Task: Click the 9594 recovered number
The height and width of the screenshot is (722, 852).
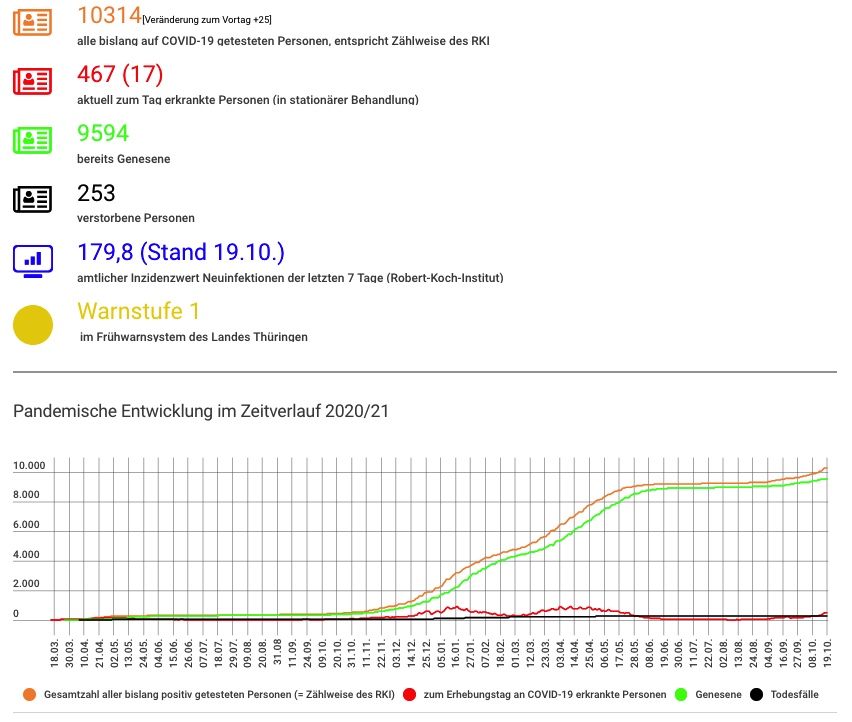Action: pyautogui.click(x=103, y=133)
